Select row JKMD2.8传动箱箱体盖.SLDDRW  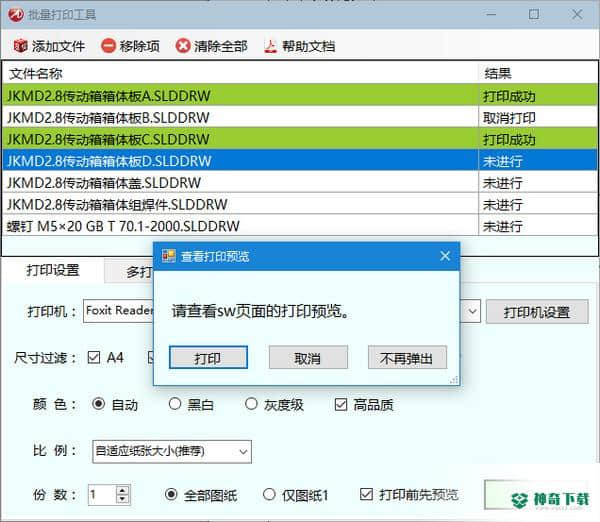tap(300, 183)
